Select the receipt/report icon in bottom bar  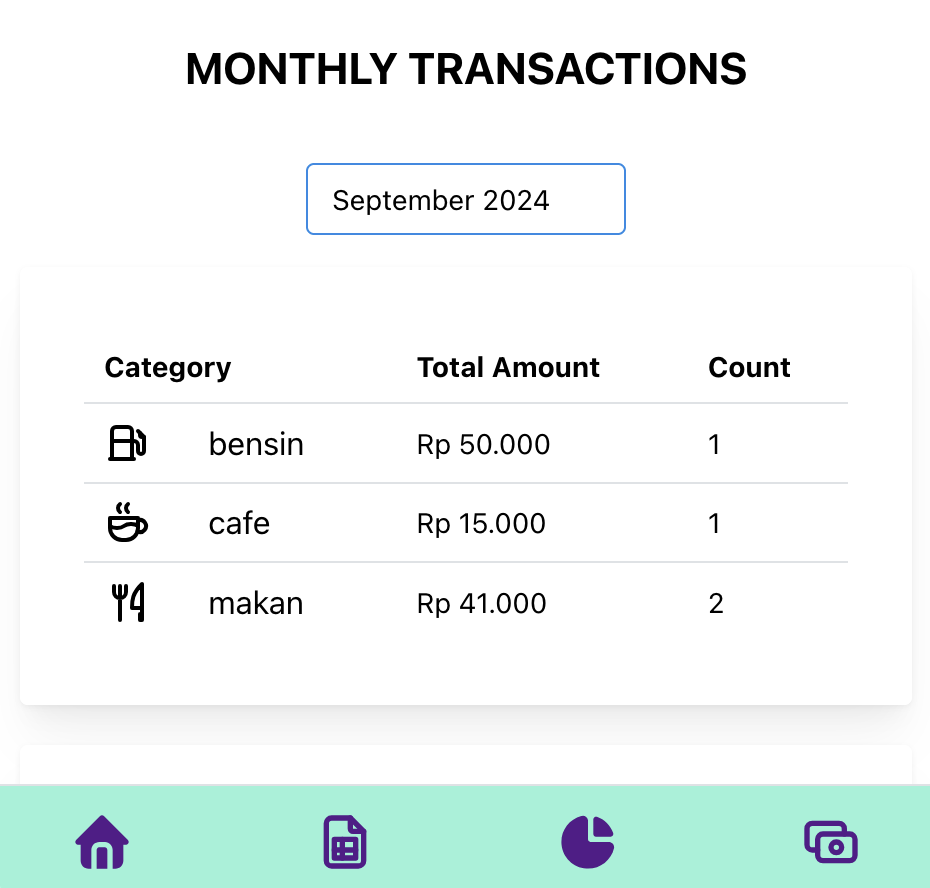click(x=344, y=842)
